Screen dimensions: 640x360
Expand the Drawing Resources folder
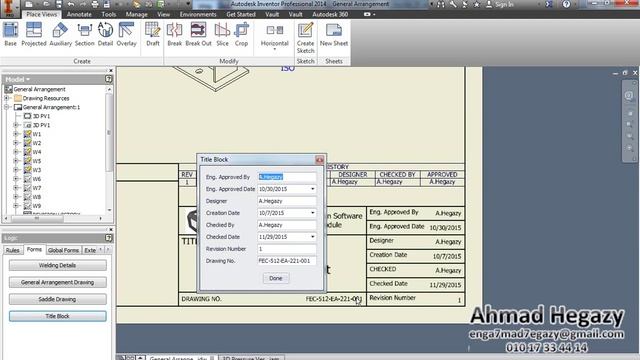7,98
